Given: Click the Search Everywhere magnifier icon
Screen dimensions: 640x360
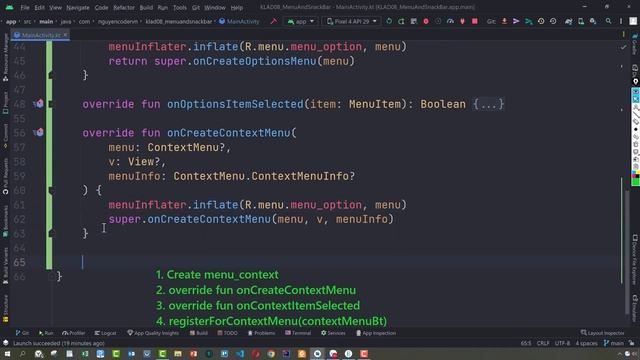Looking at the screenshot, I should 608,21.
